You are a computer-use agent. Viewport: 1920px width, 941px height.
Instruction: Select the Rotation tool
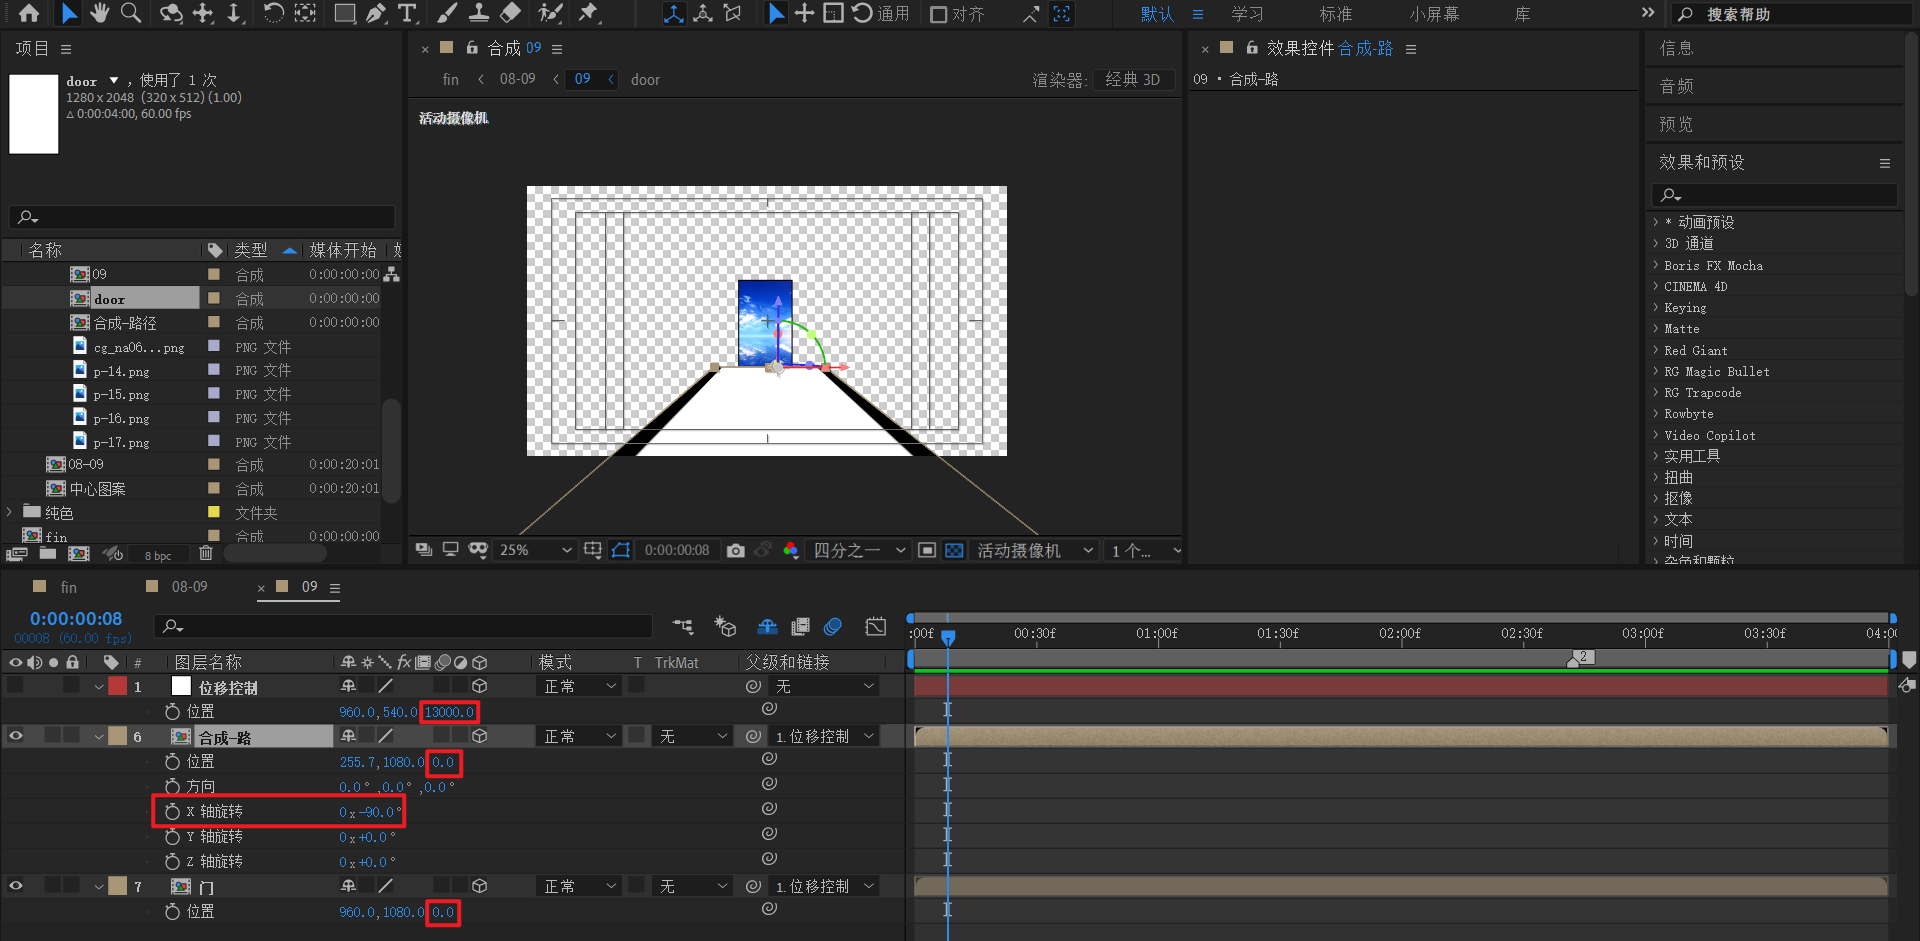click(x=273, y=13)
